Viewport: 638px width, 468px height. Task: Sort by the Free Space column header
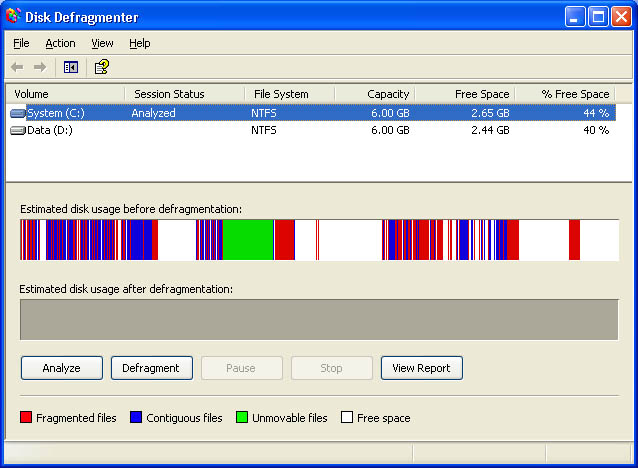[x=465, y=94]
